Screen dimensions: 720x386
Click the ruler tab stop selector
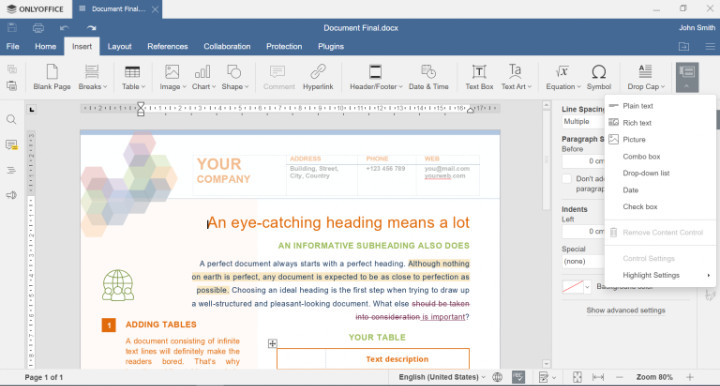(x=31, y=110)
